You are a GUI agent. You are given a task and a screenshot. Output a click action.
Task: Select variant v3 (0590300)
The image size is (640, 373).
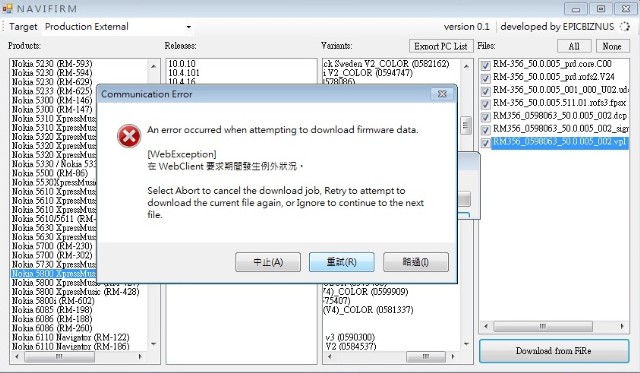coord(350,337)
